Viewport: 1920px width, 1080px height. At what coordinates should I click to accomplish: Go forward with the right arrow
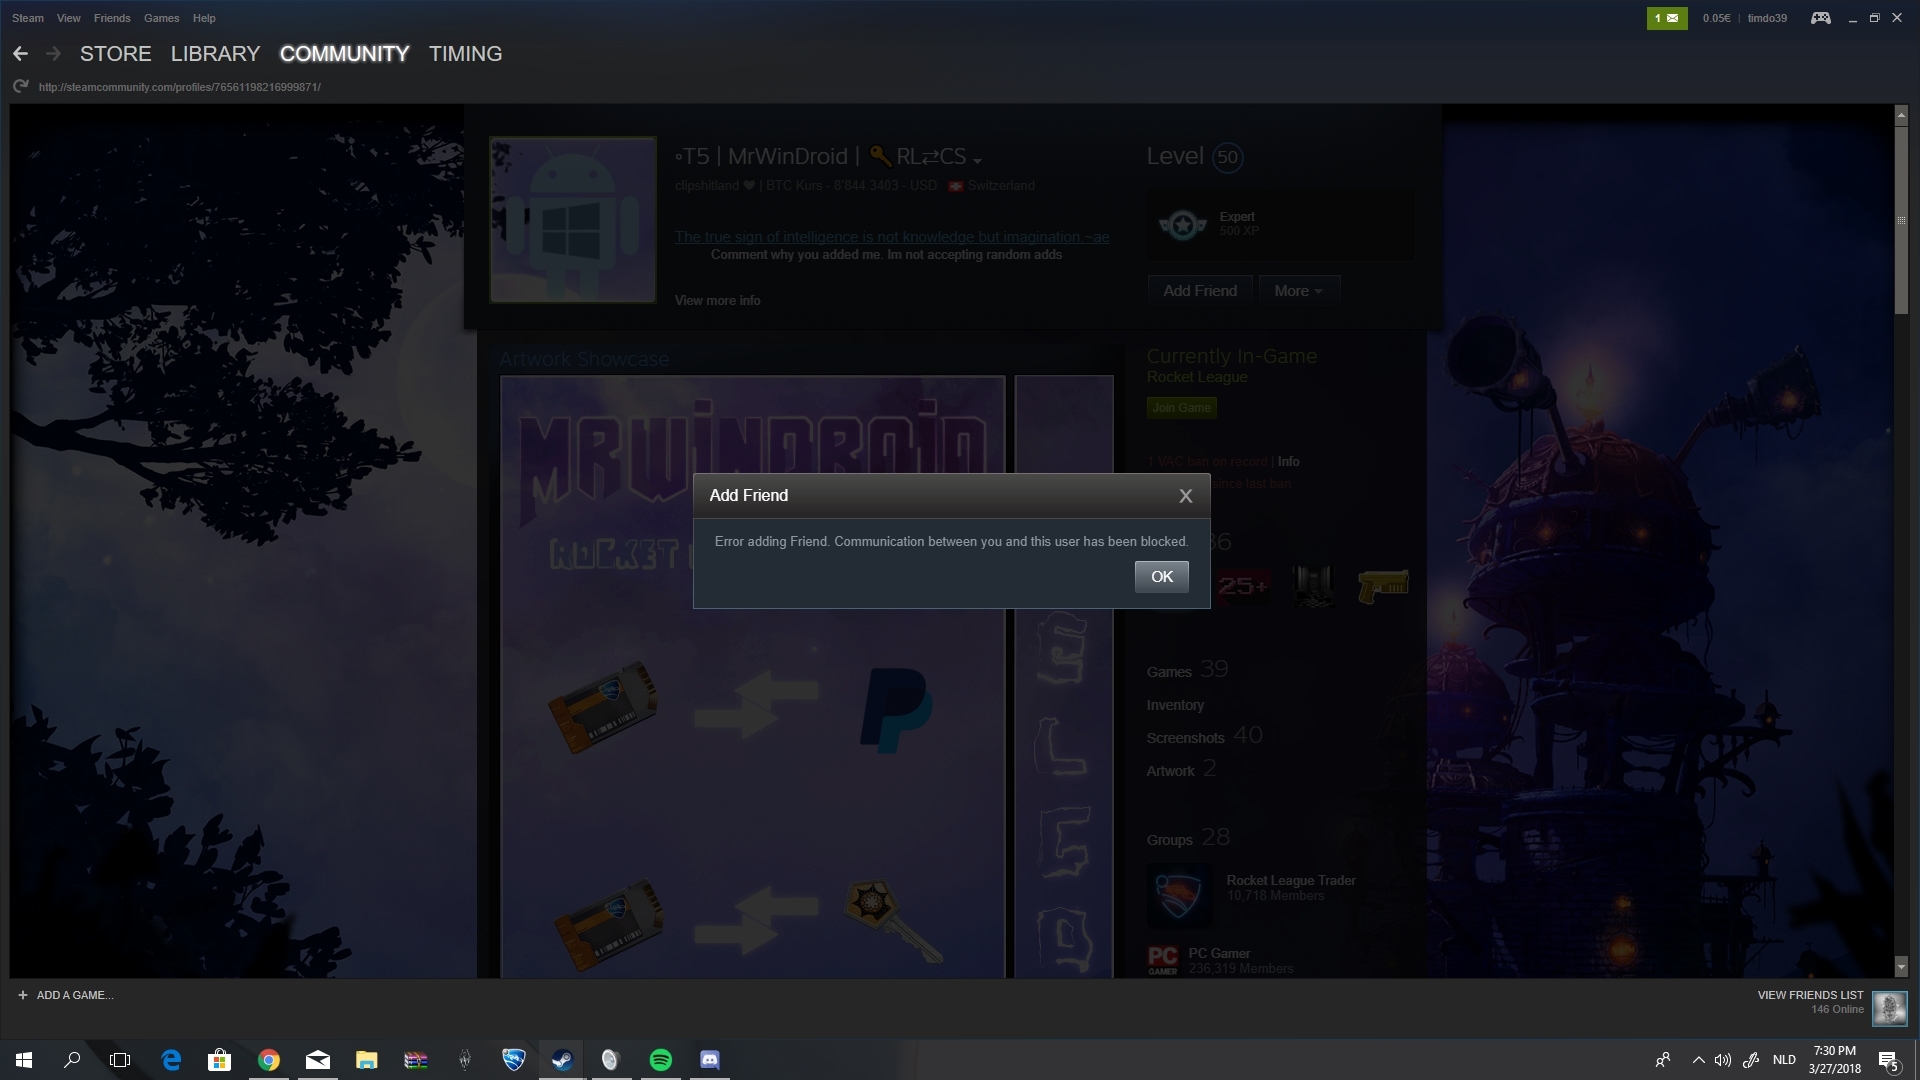click(x=54, y=54)
